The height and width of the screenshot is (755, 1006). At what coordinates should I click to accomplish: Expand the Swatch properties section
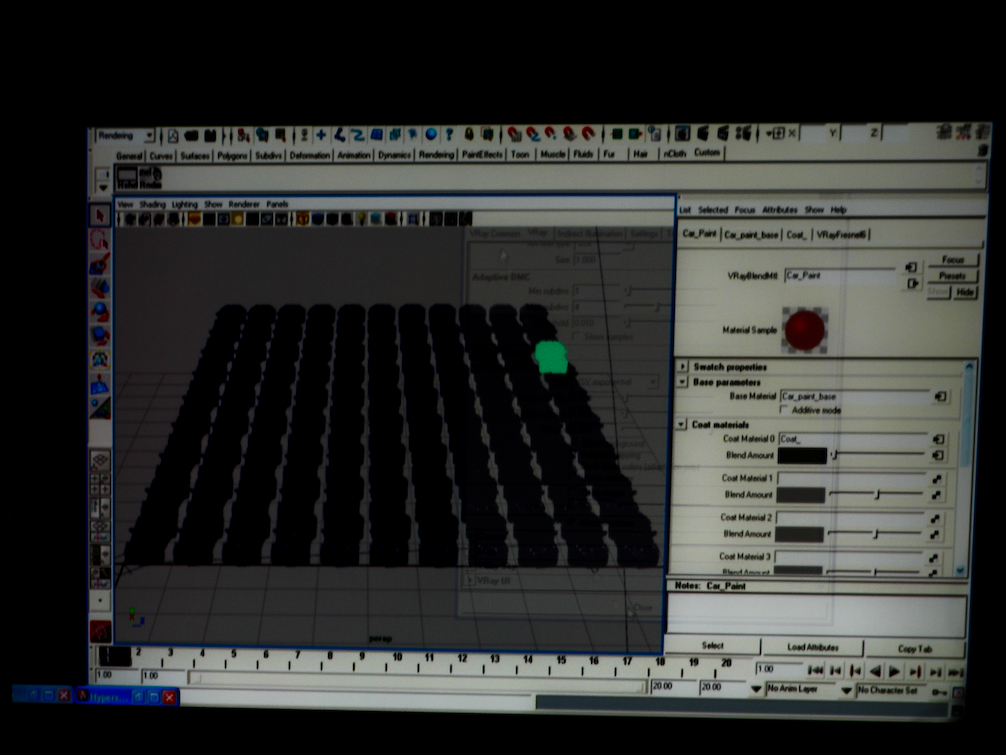coord(683,366)
